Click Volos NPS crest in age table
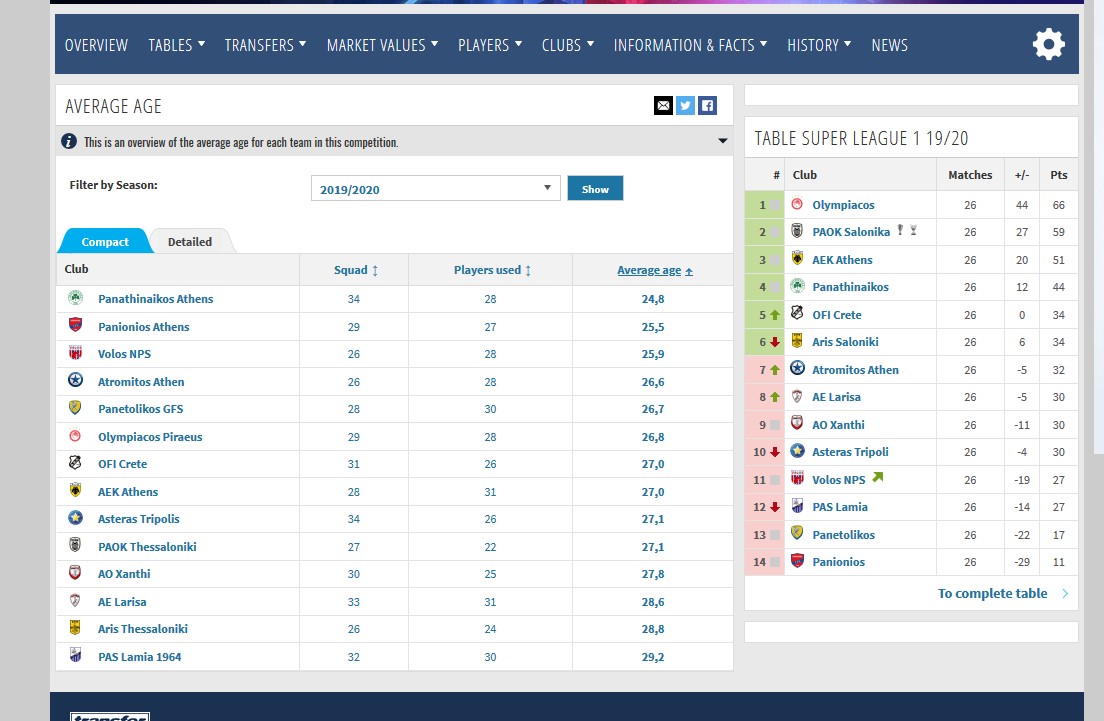 (x=75, y=353)
